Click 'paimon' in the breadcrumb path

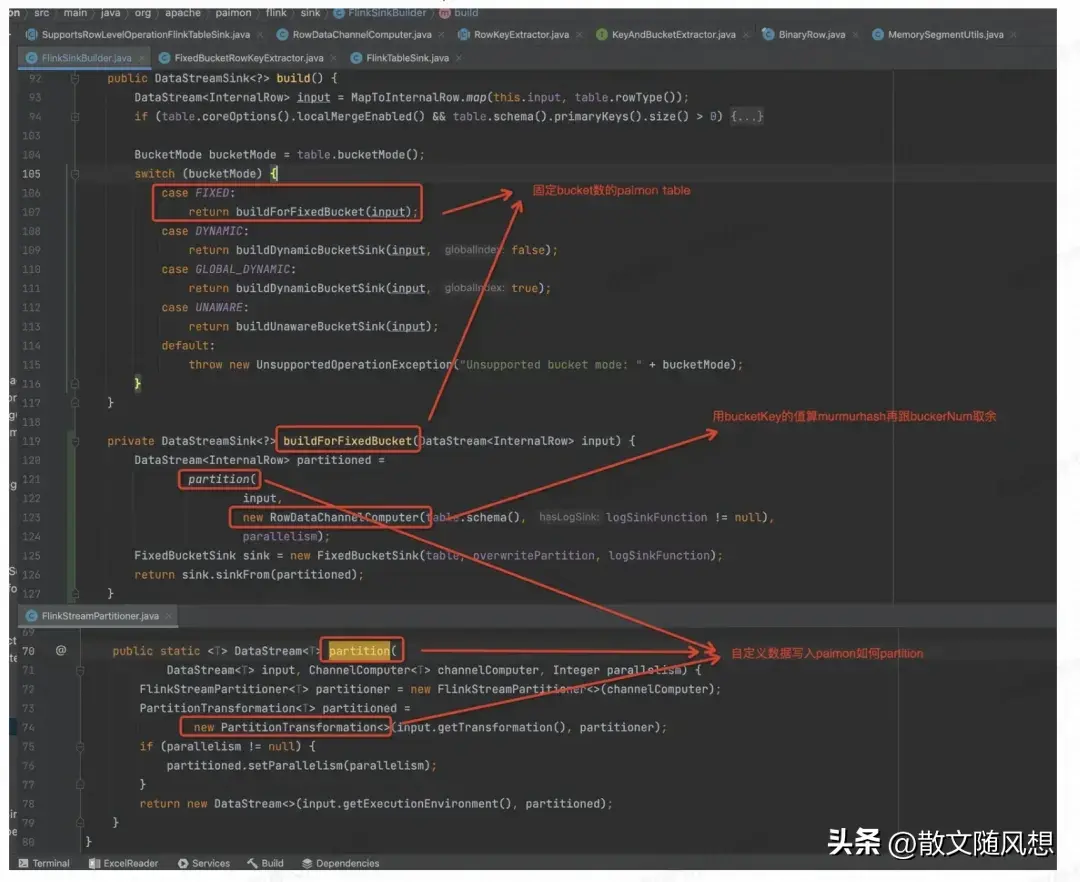[233, 12]
